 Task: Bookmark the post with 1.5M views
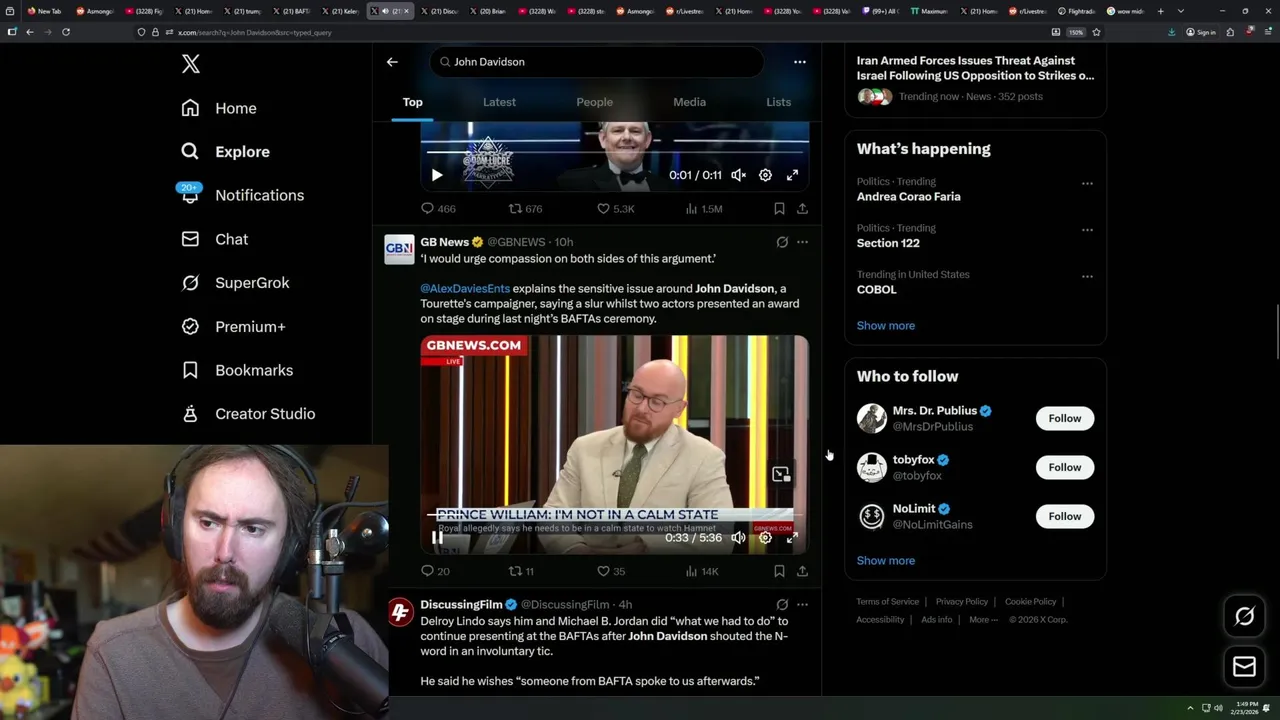pyautogui.click(x=779, y=209)
